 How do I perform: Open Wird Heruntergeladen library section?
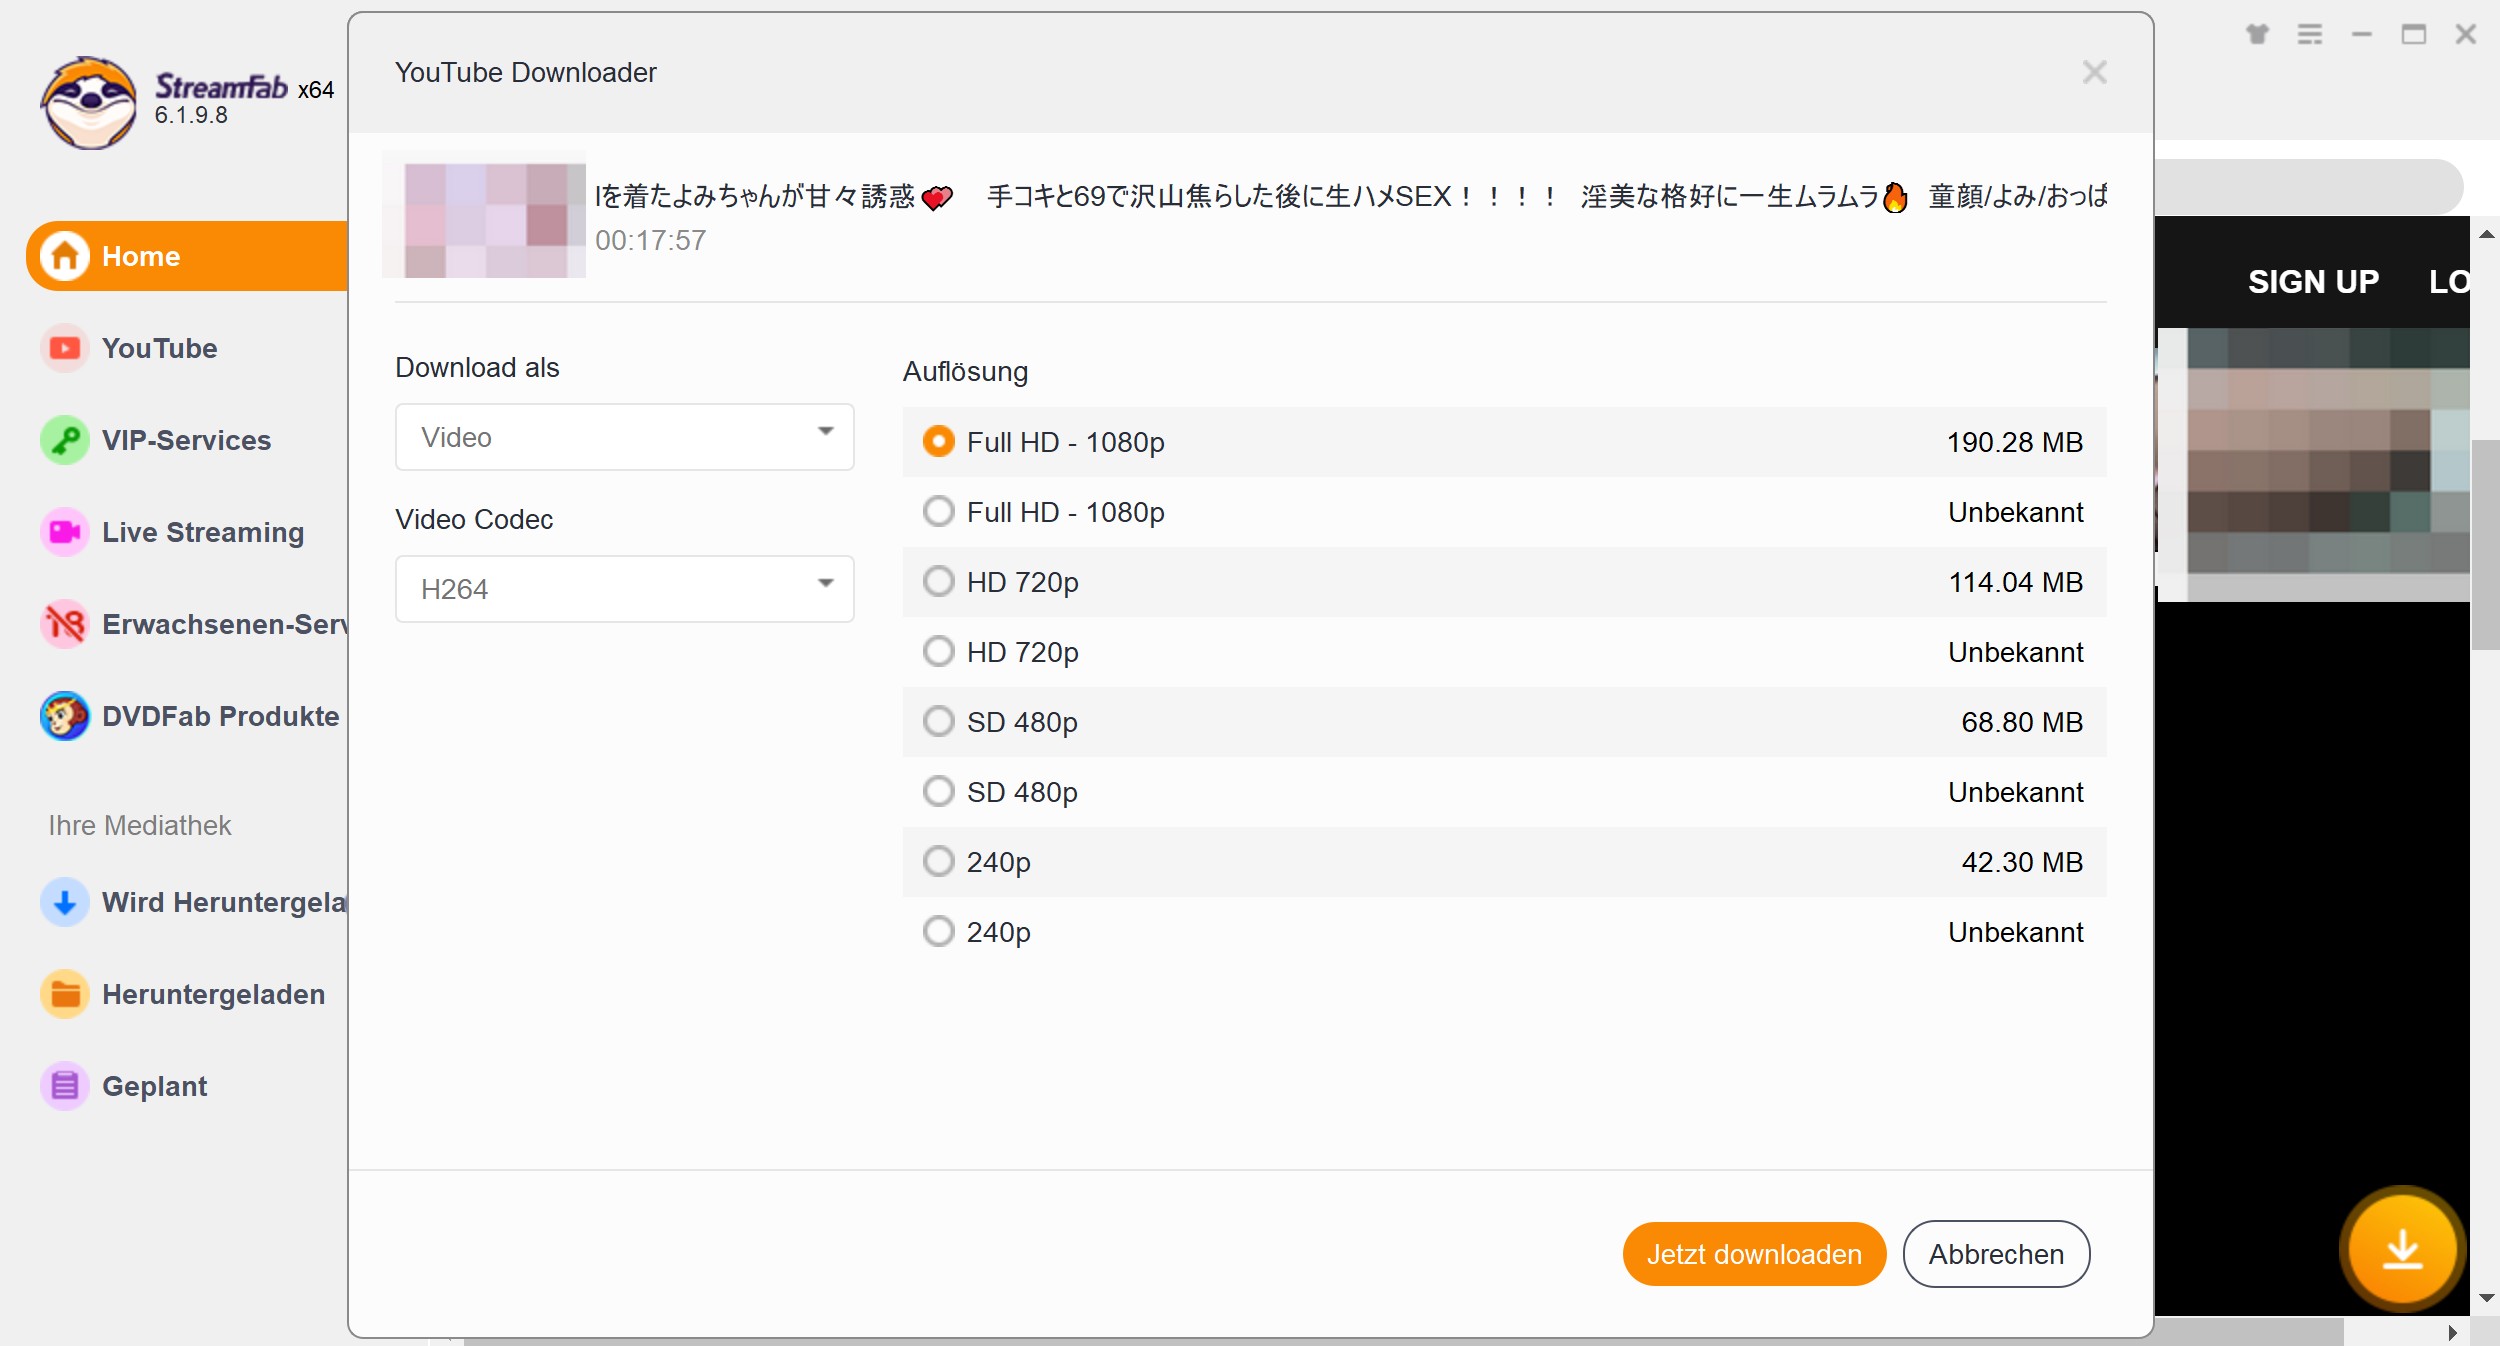pos(187,902)
